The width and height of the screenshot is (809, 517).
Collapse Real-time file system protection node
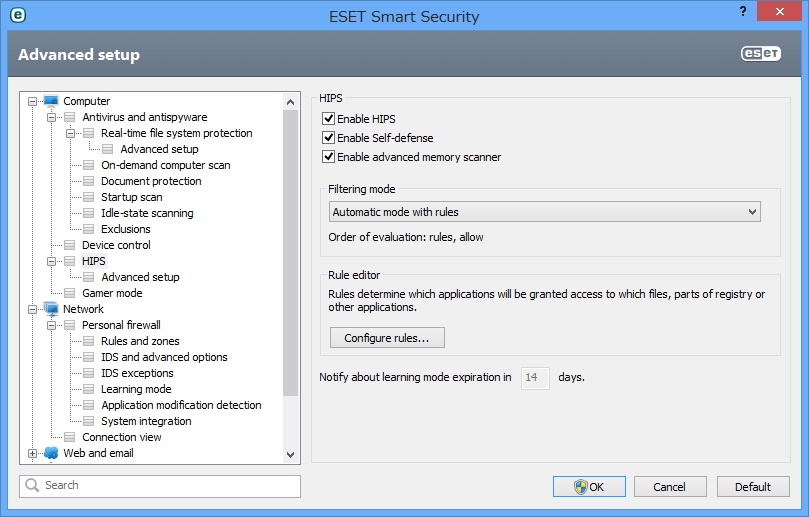click(x=70, y=134)
